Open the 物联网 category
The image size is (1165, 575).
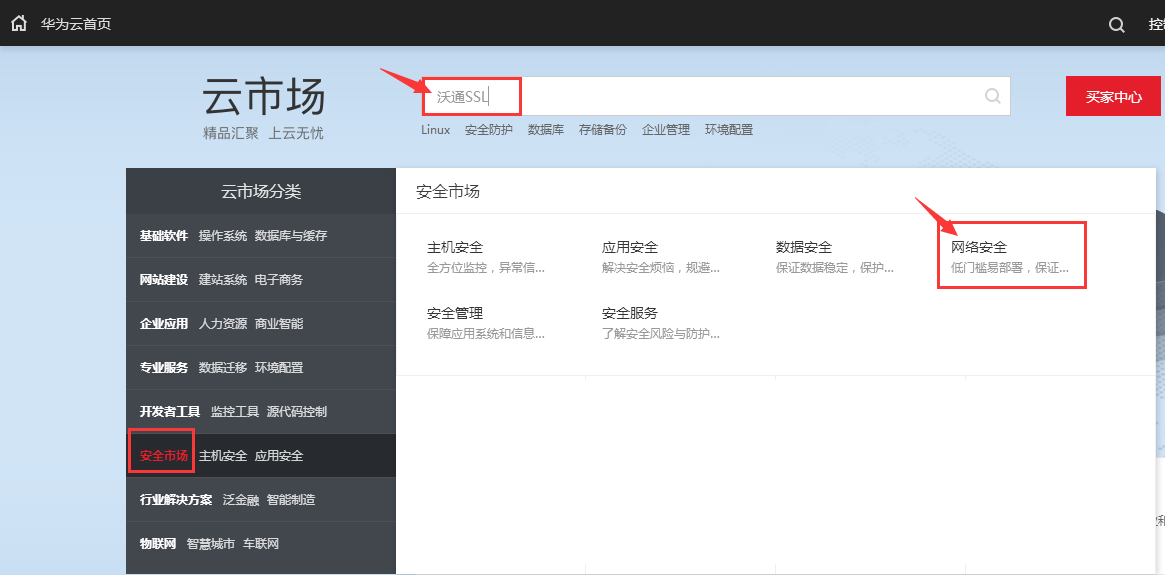[x=157, y=544]
